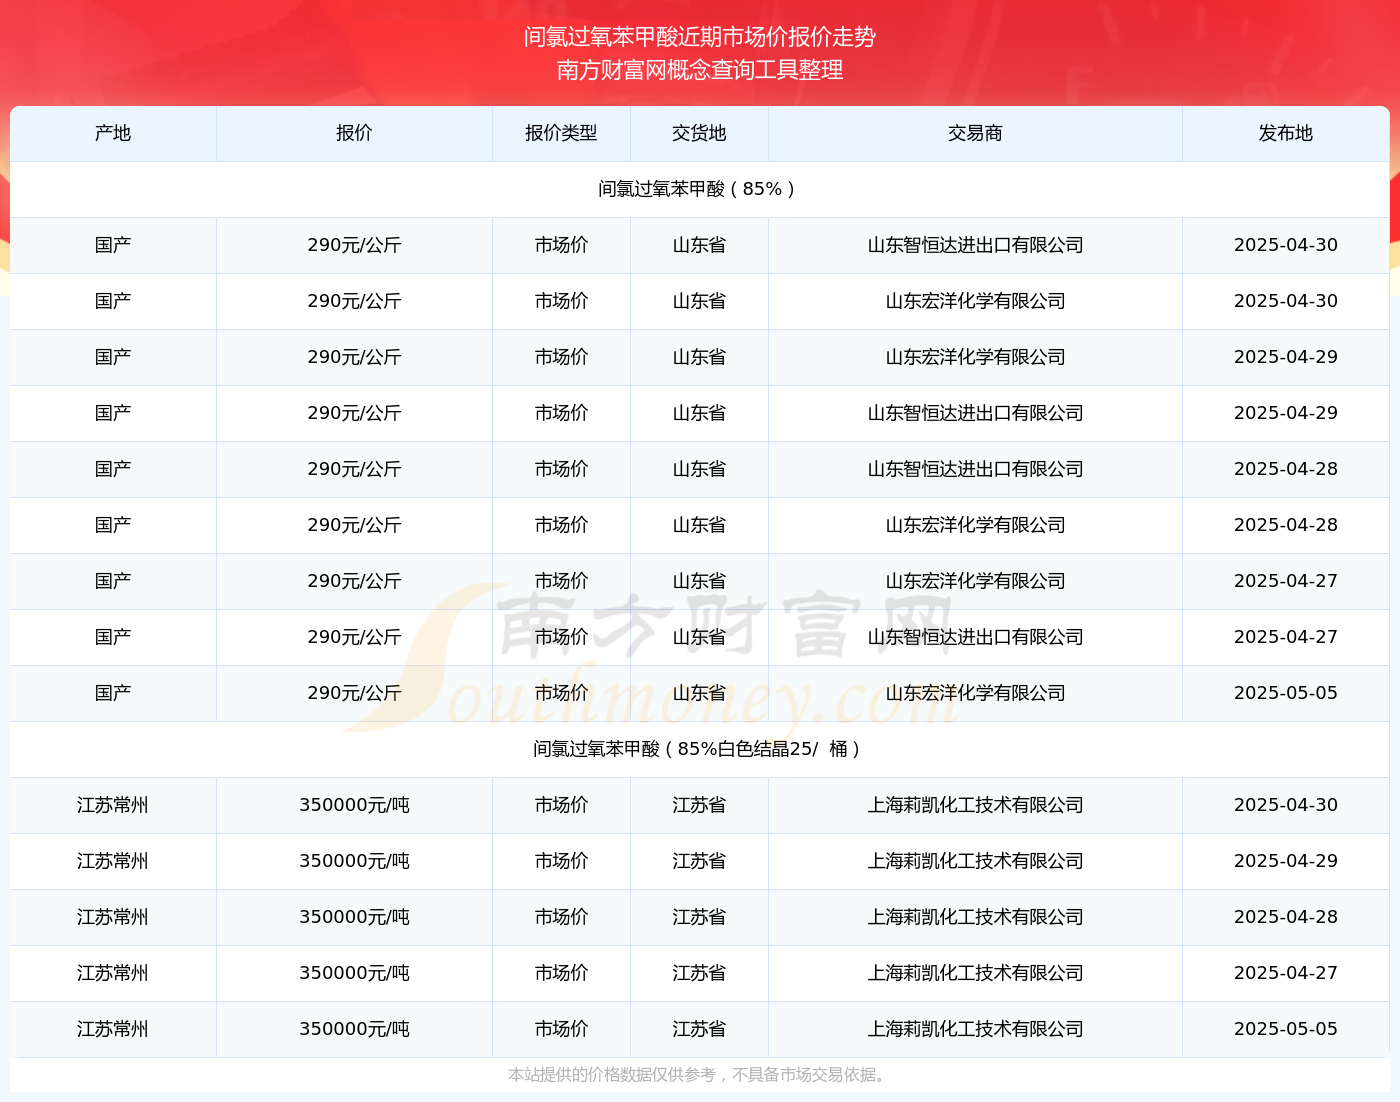Click 350000元/吨 price in the 2025-05-05 row

pos(354,1029)
